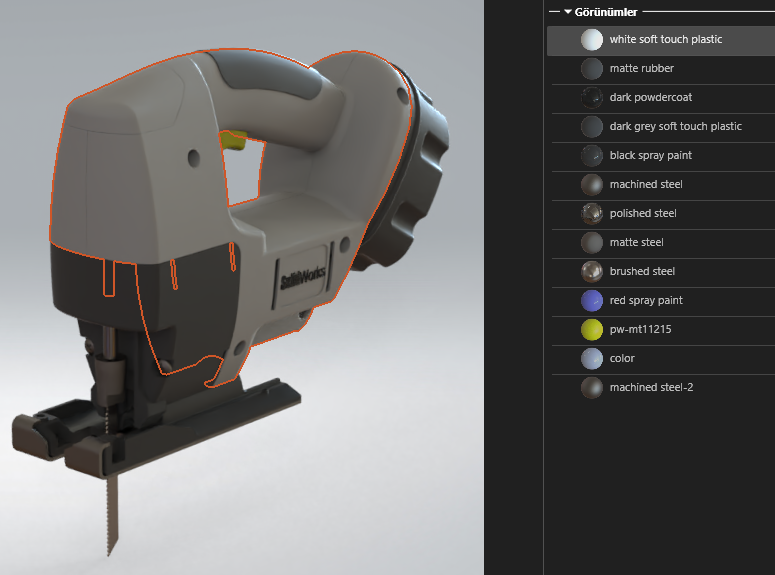775x575 pixels.
Task: Collapse the Görünümler section arrow
Action: click(567, 12)
